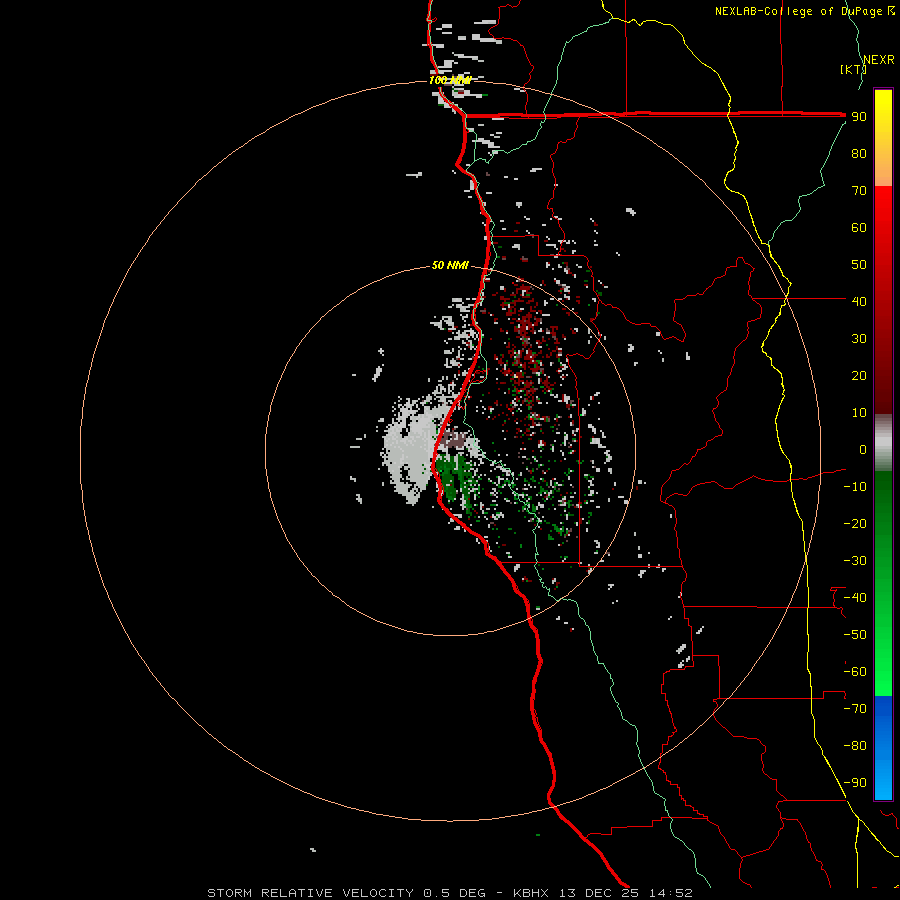Click the -70 value on the velocity scale

pos(855,709)
